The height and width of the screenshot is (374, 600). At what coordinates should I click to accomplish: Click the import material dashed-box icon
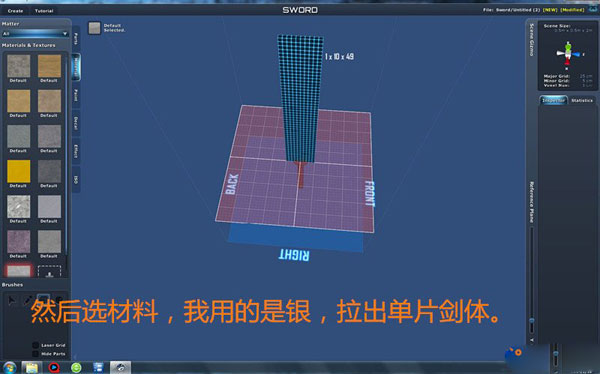[49, 271]
